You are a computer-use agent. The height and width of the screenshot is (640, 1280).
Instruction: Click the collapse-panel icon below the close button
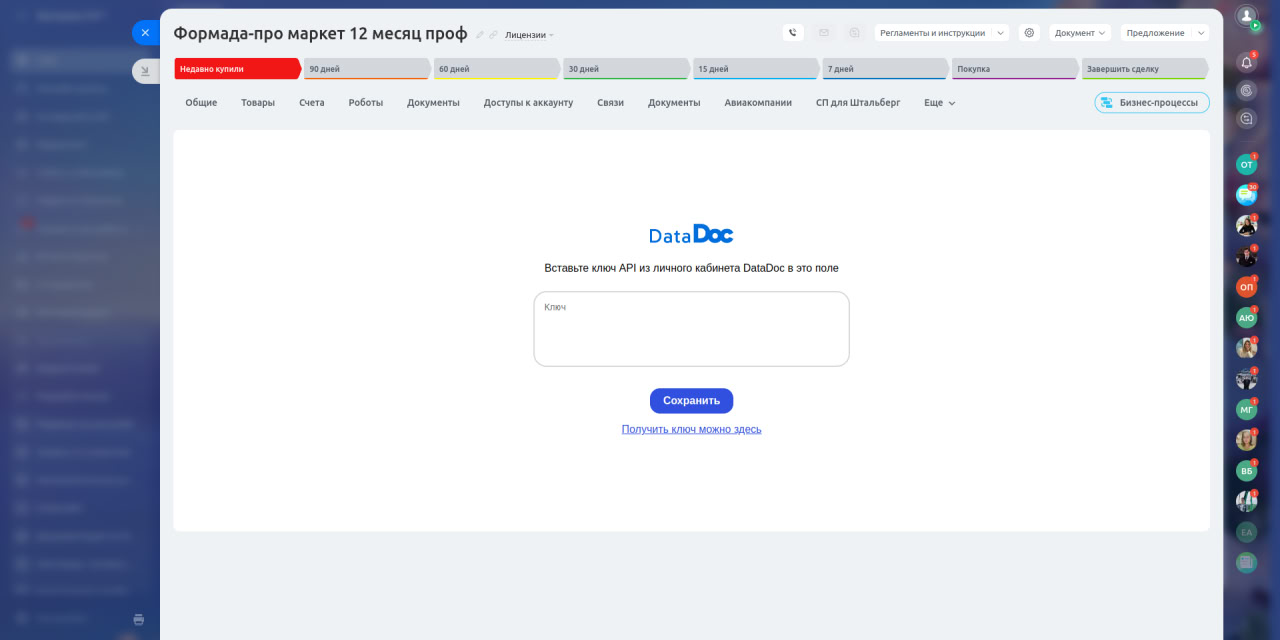click(145, 71)
